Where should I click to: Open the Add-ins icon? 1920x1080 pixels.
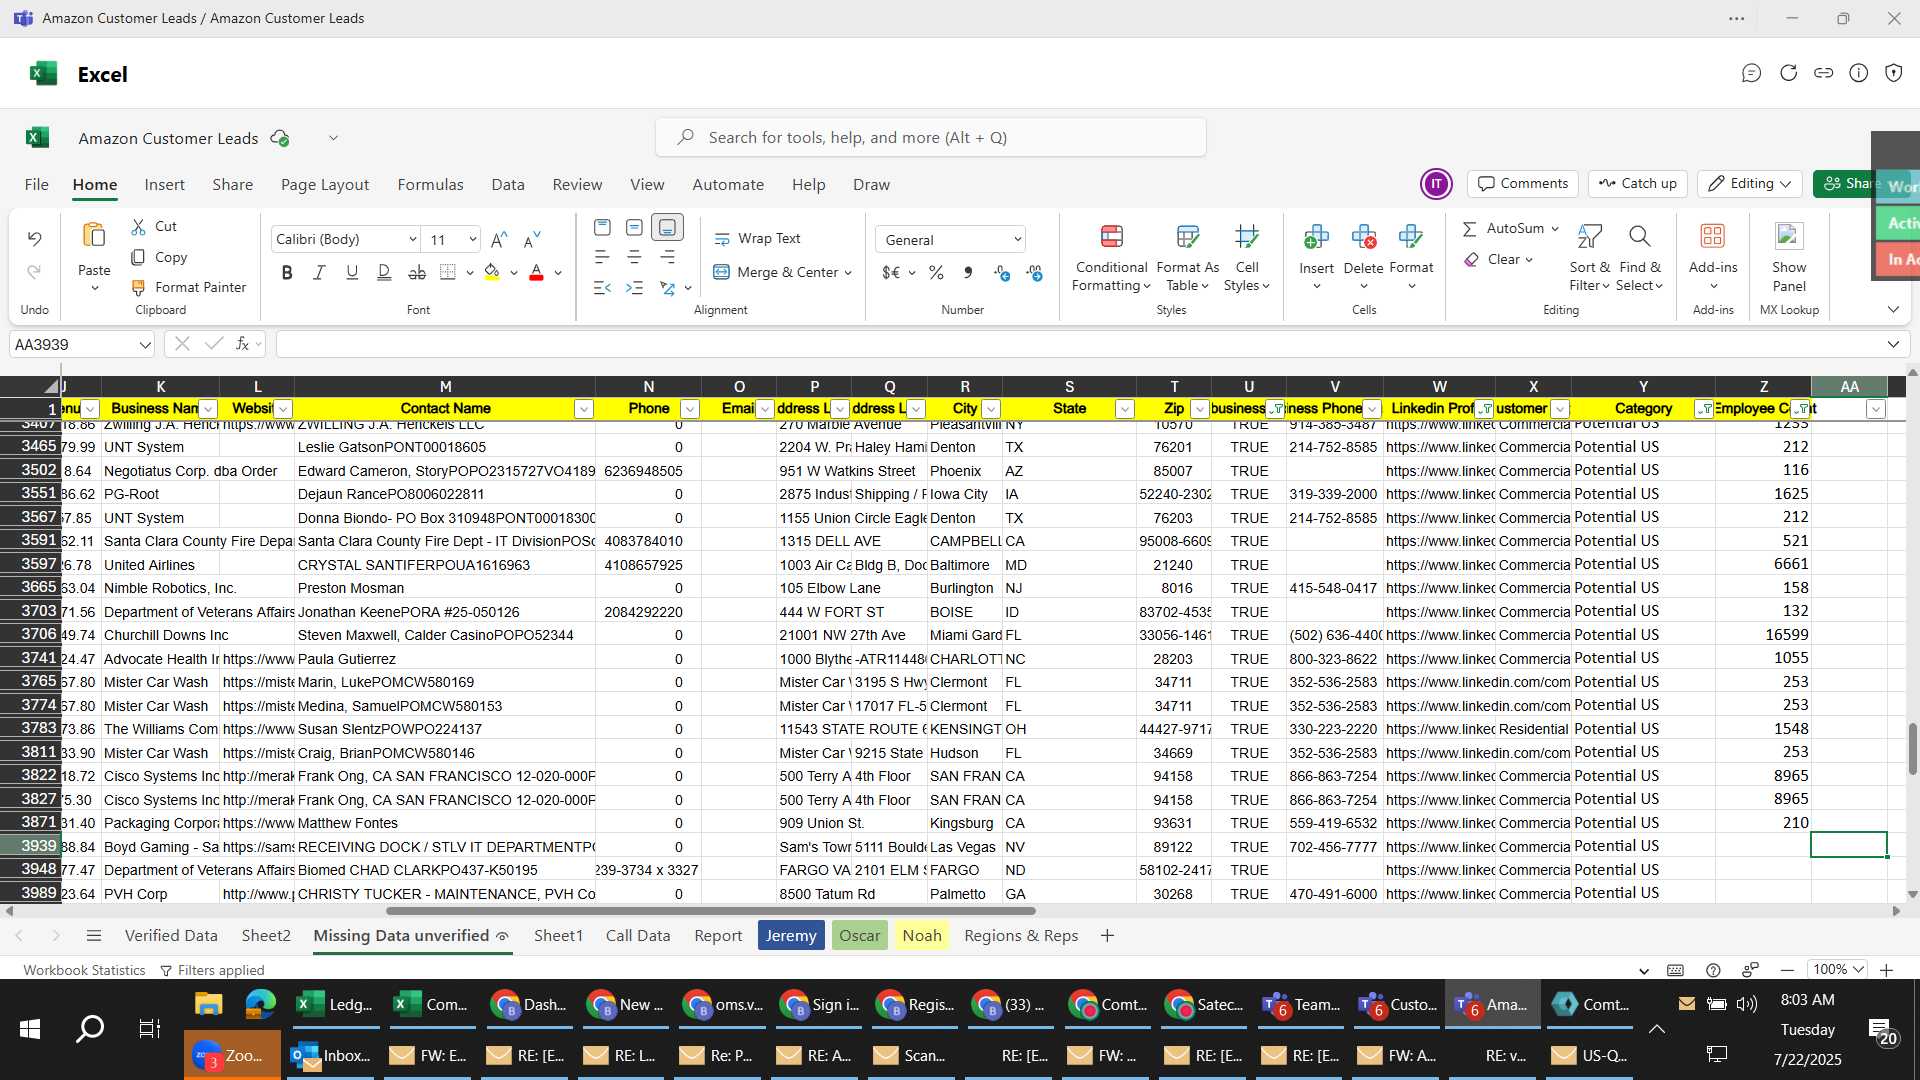(x=1713, y=237)
